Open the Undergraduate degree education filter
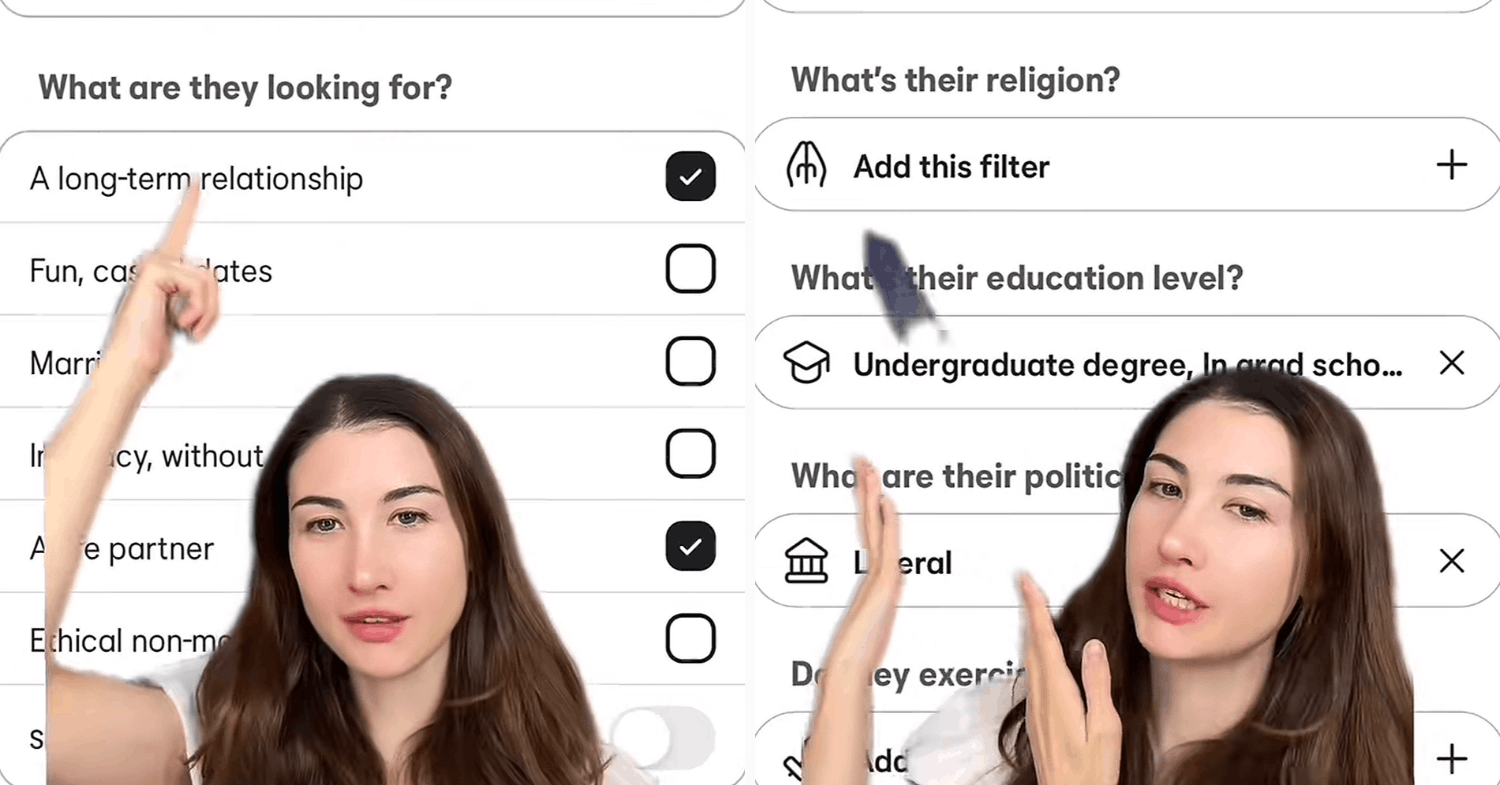 (1126, 363)
